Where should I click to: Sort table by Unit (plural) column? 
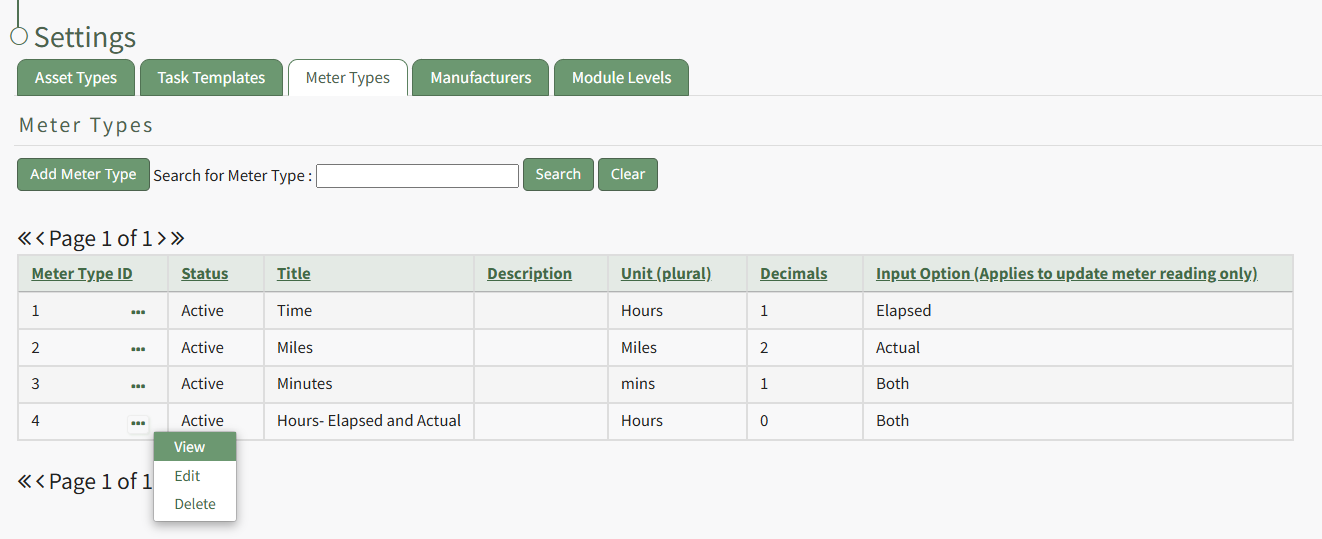tap(665, 273)
